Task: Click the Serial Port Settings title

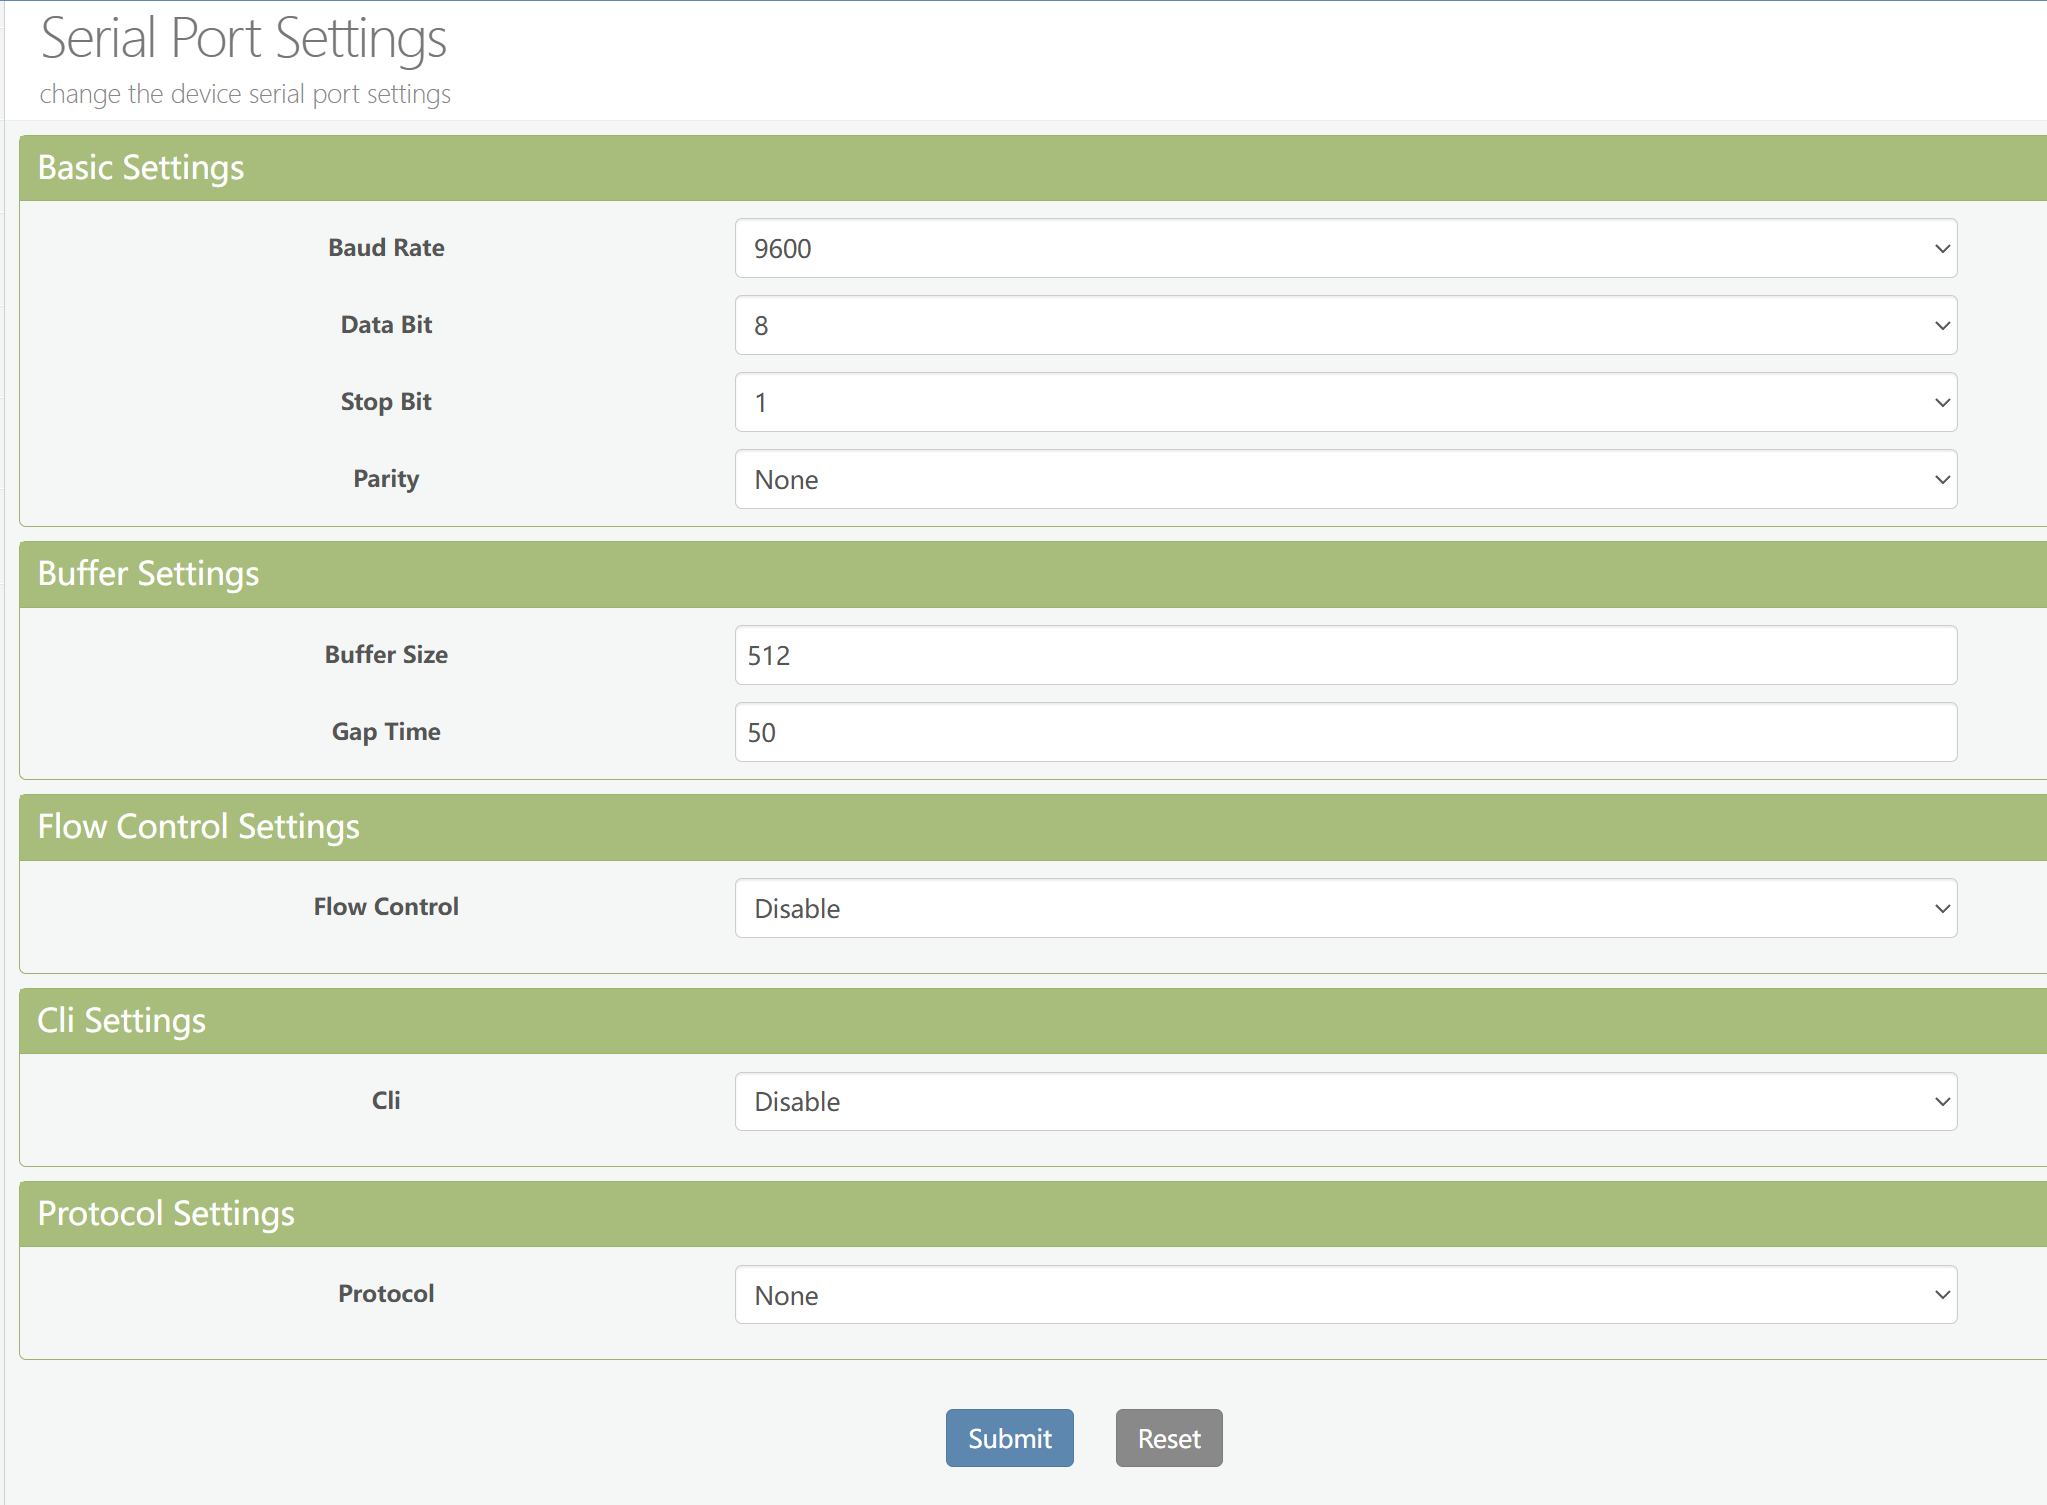Action: click(x=243, y=39)
